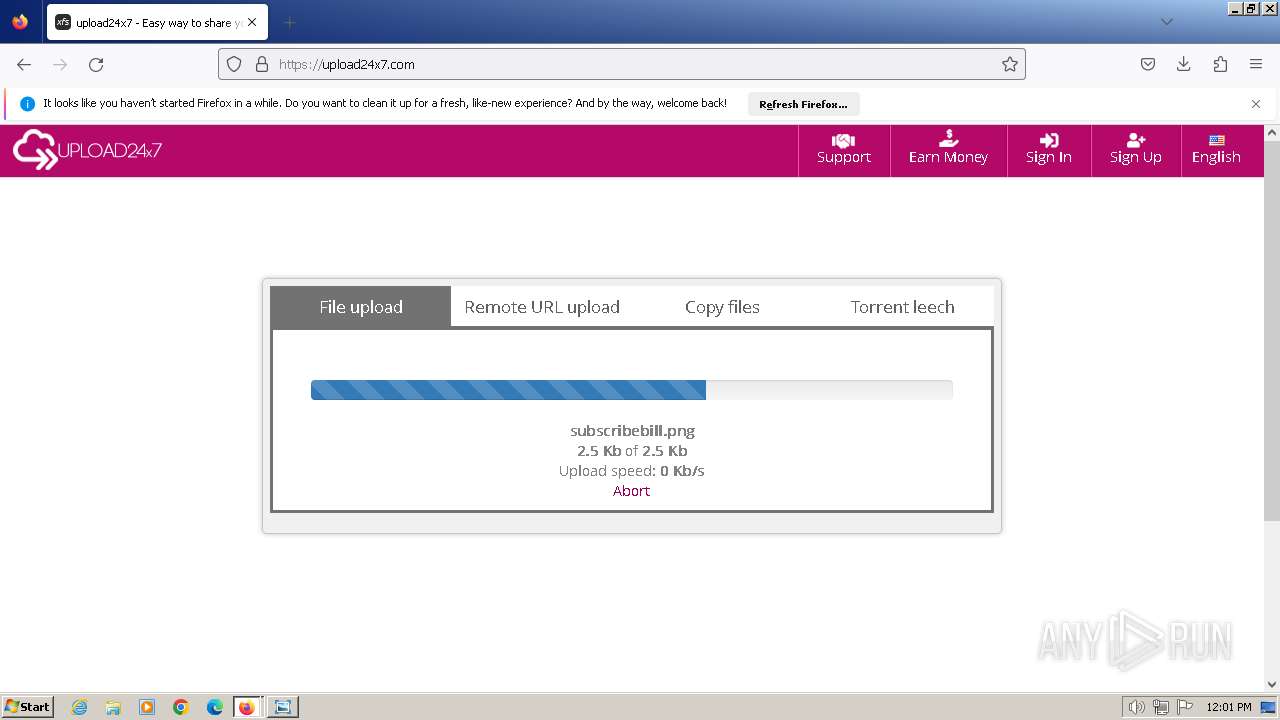Reload the current page
This screenshot has width=1280, height=720.
(x=96, y=64)
